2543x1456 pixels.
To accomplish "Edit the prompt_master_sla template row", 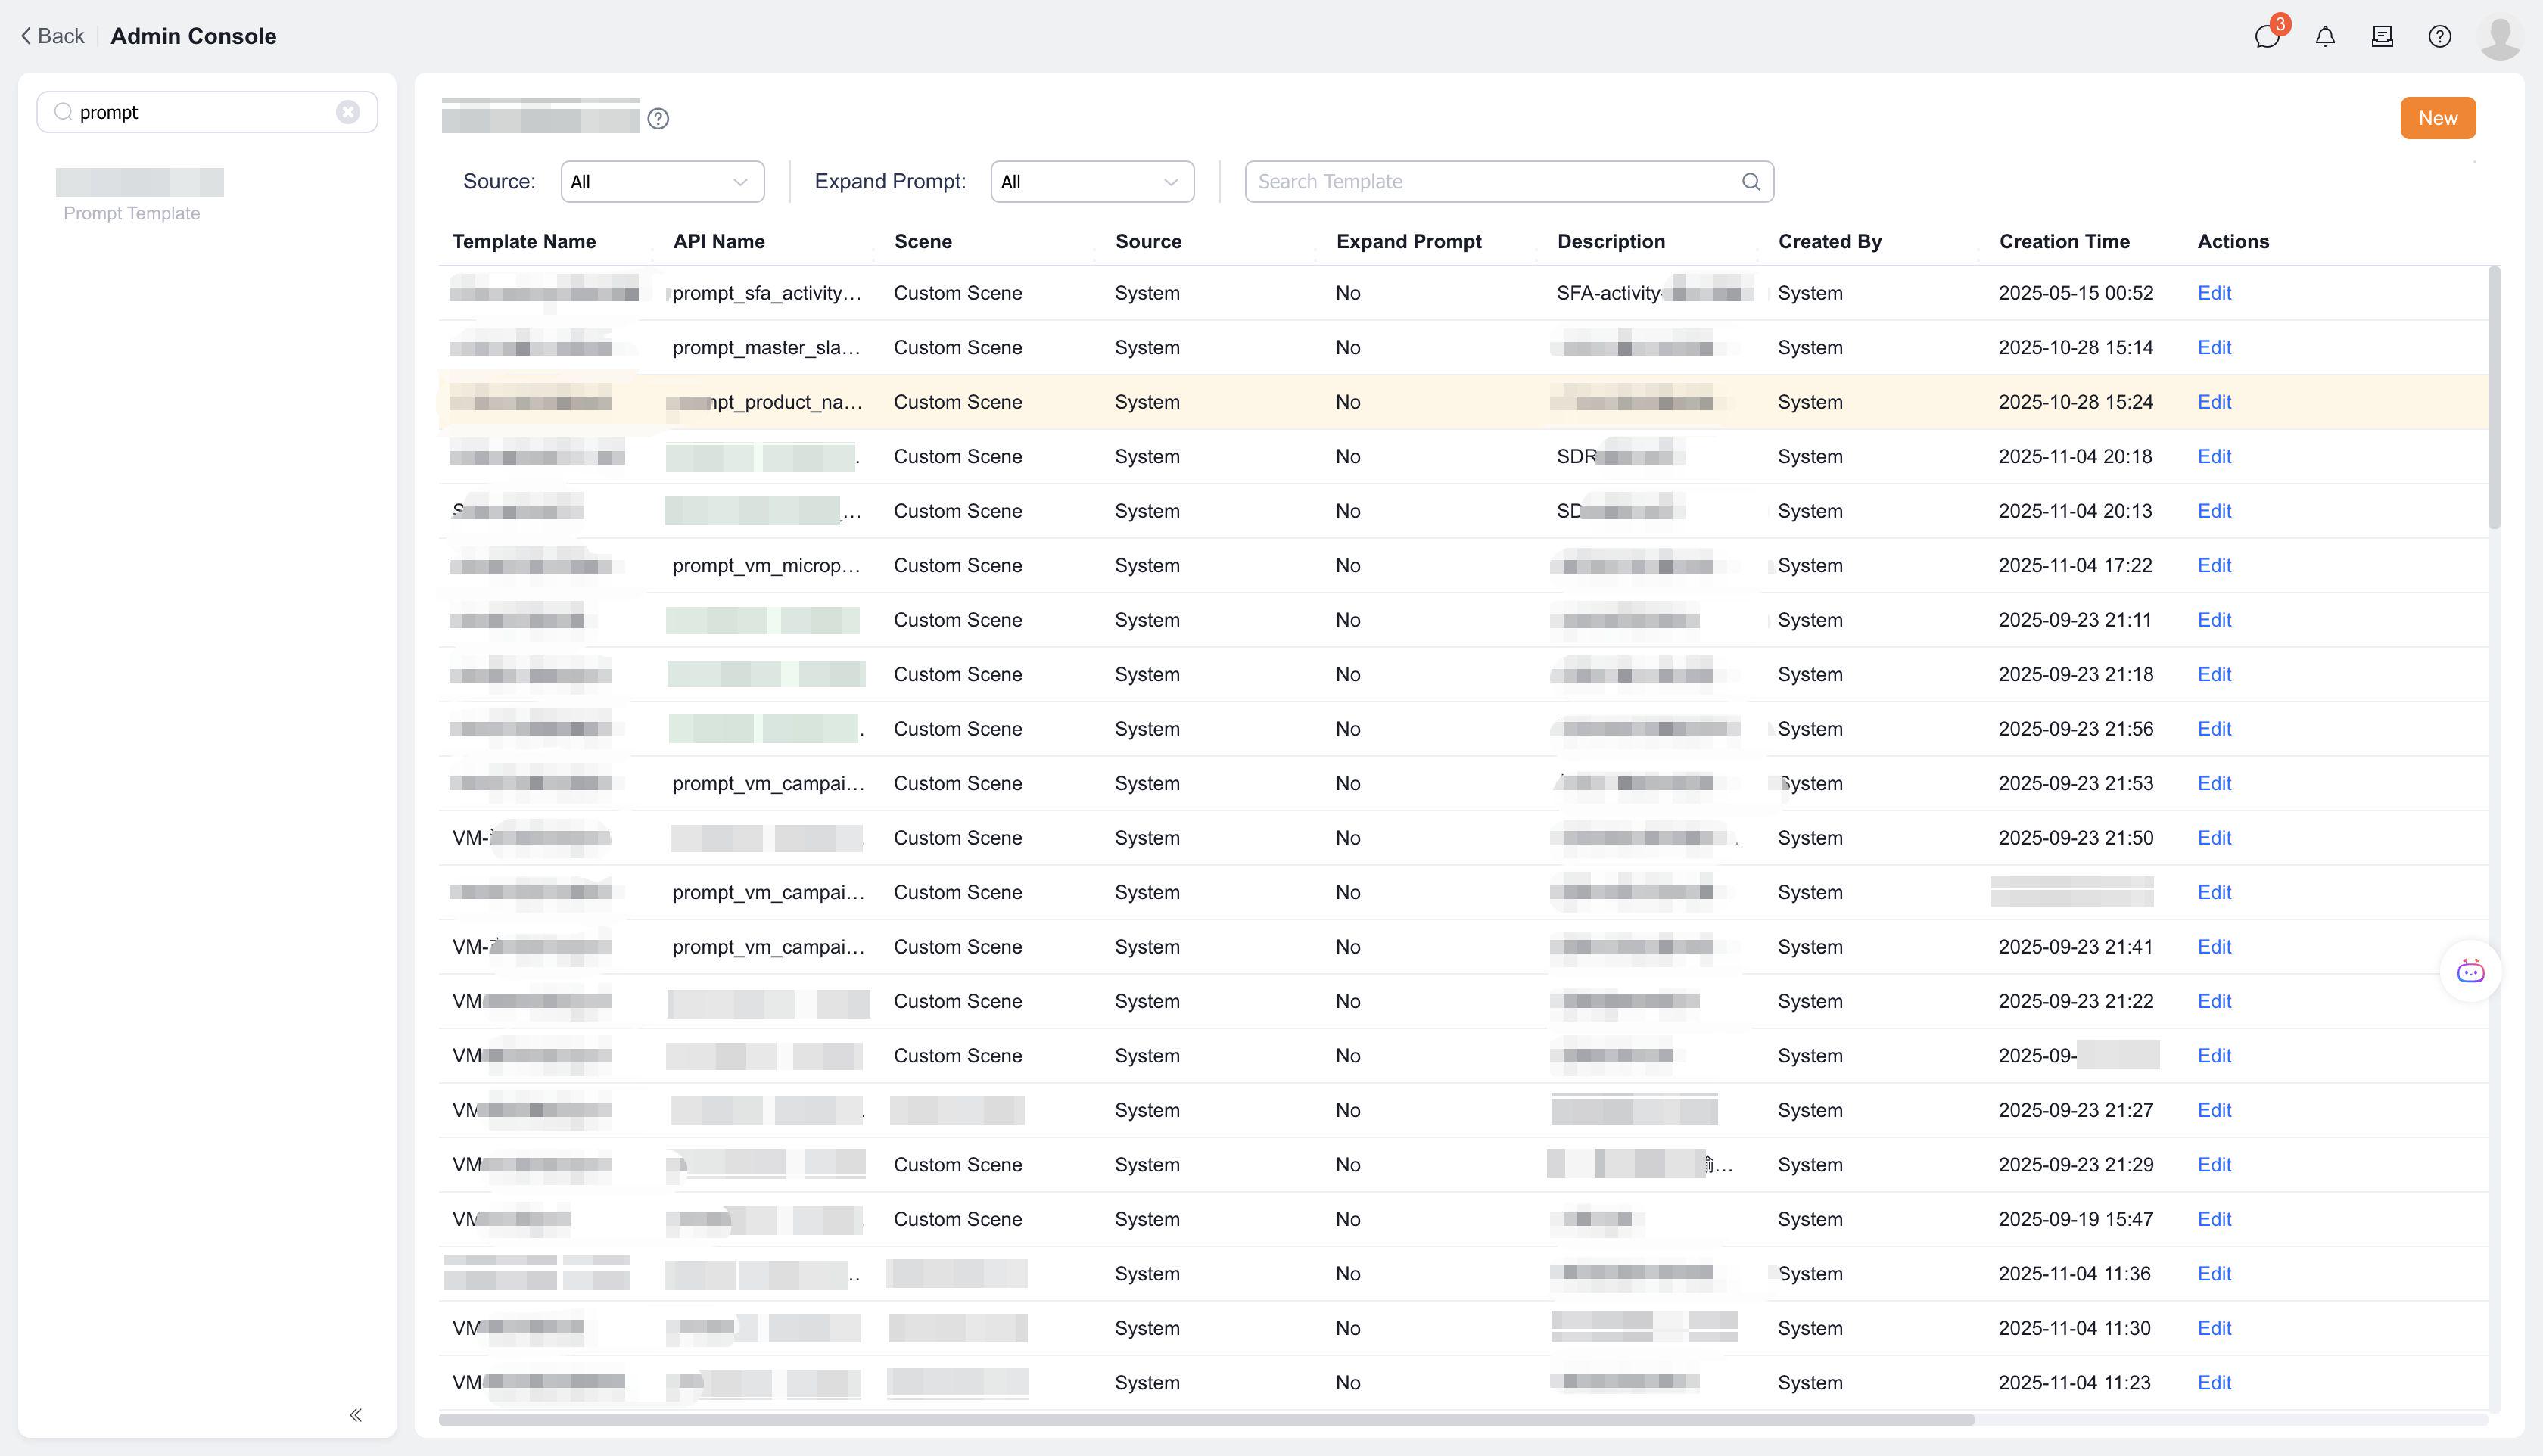I will click(x=2214, y=347).
